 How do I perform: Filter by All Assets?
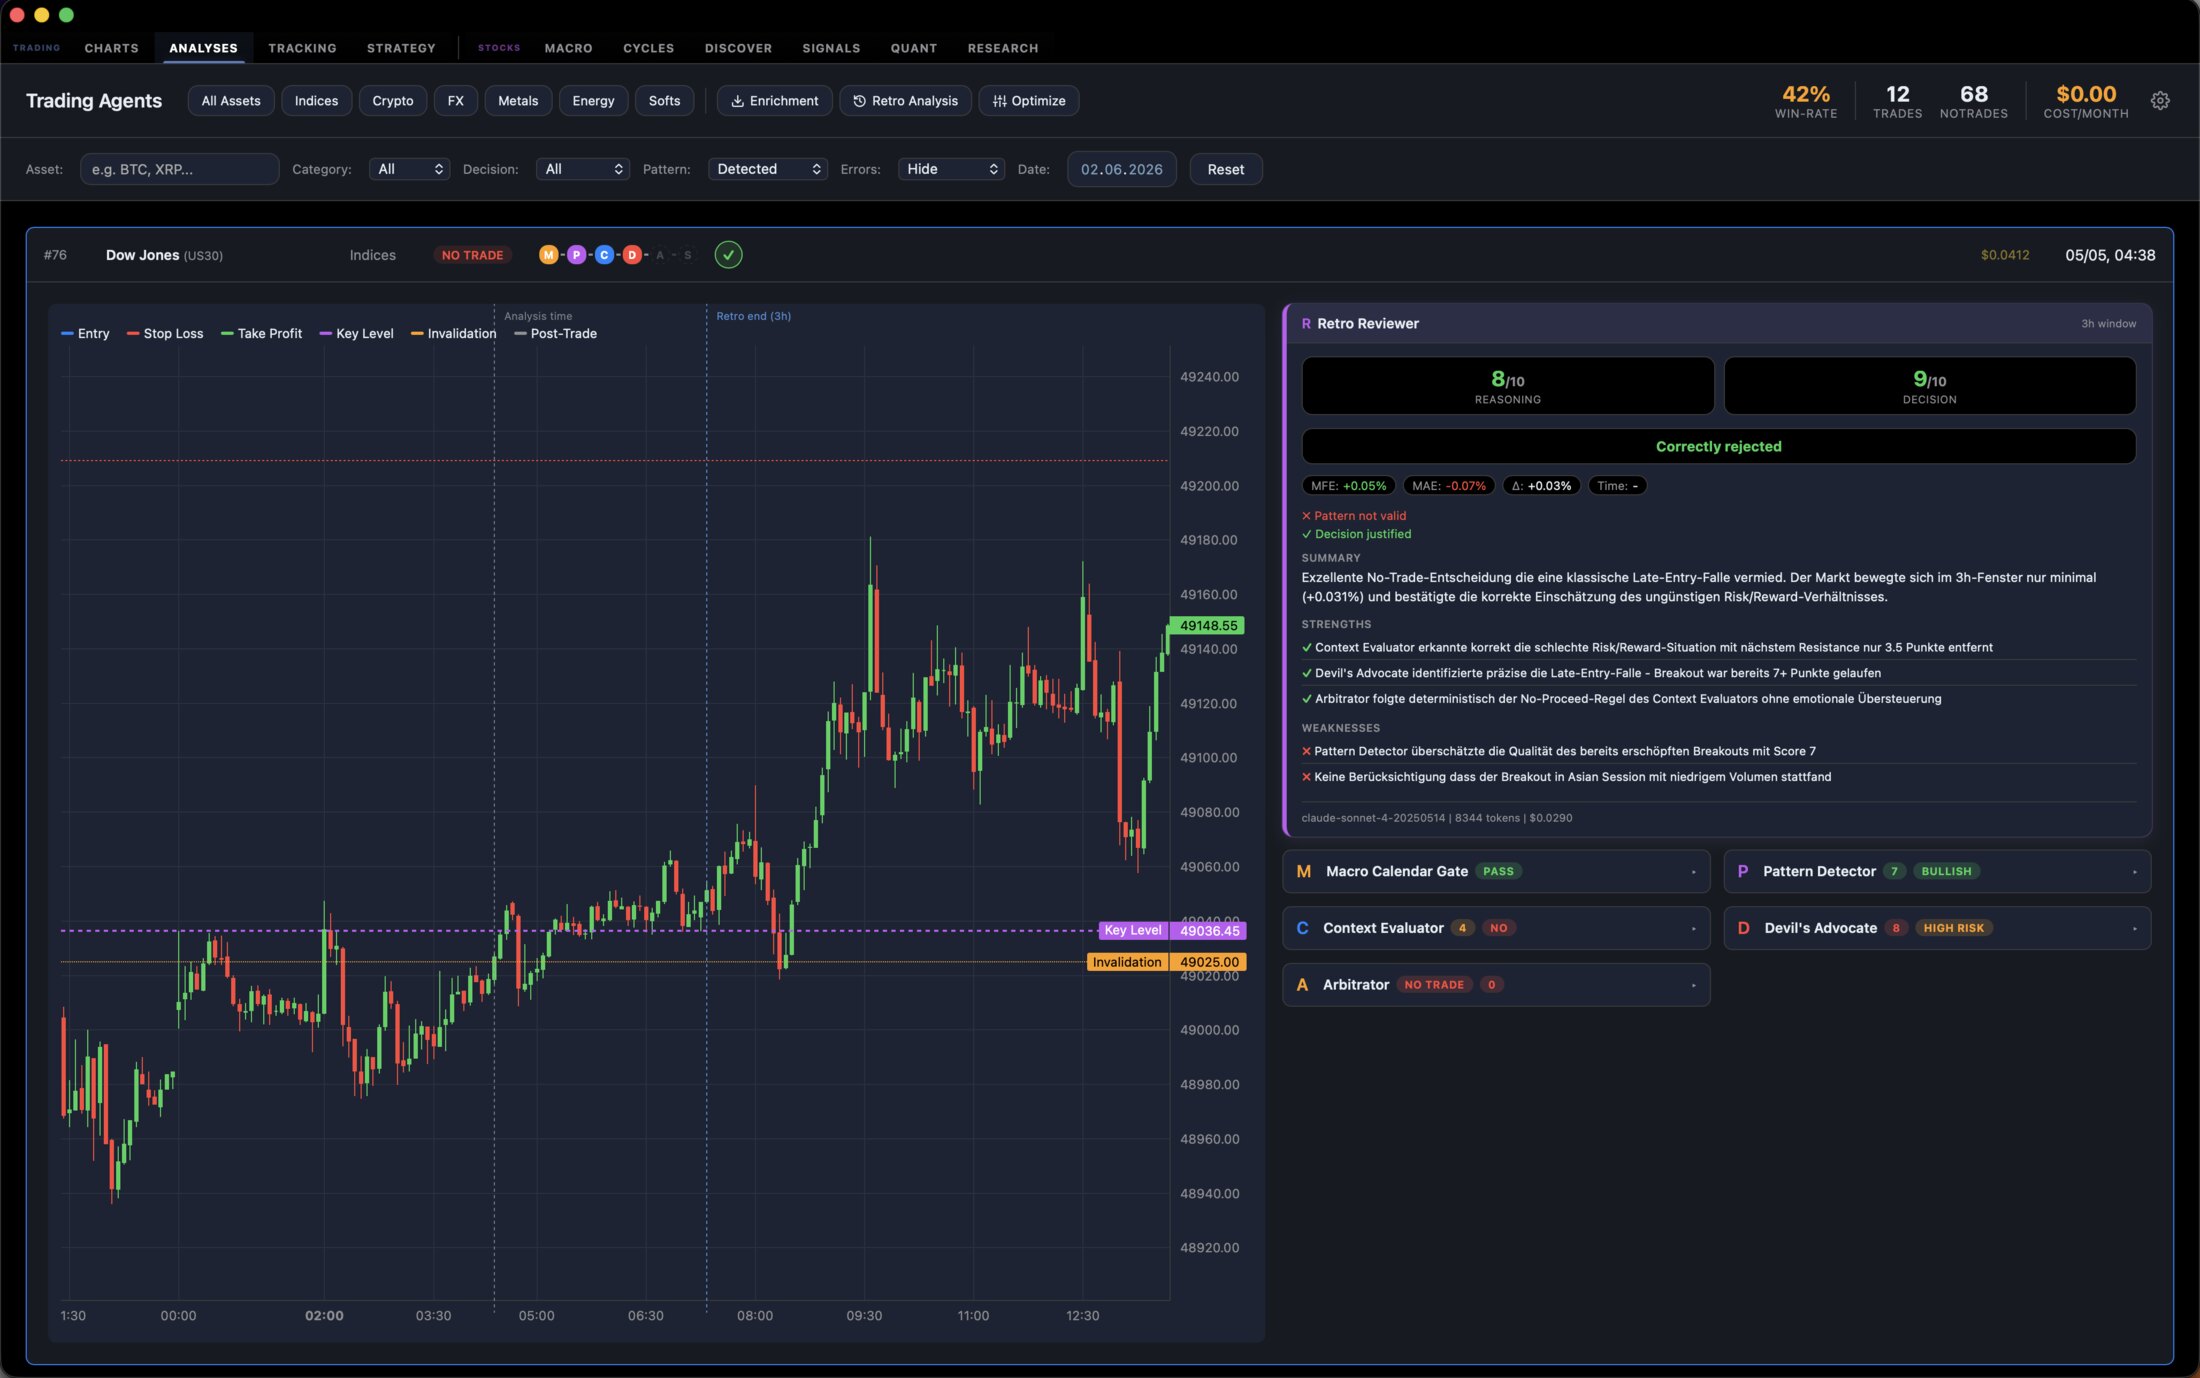(231, 101)
